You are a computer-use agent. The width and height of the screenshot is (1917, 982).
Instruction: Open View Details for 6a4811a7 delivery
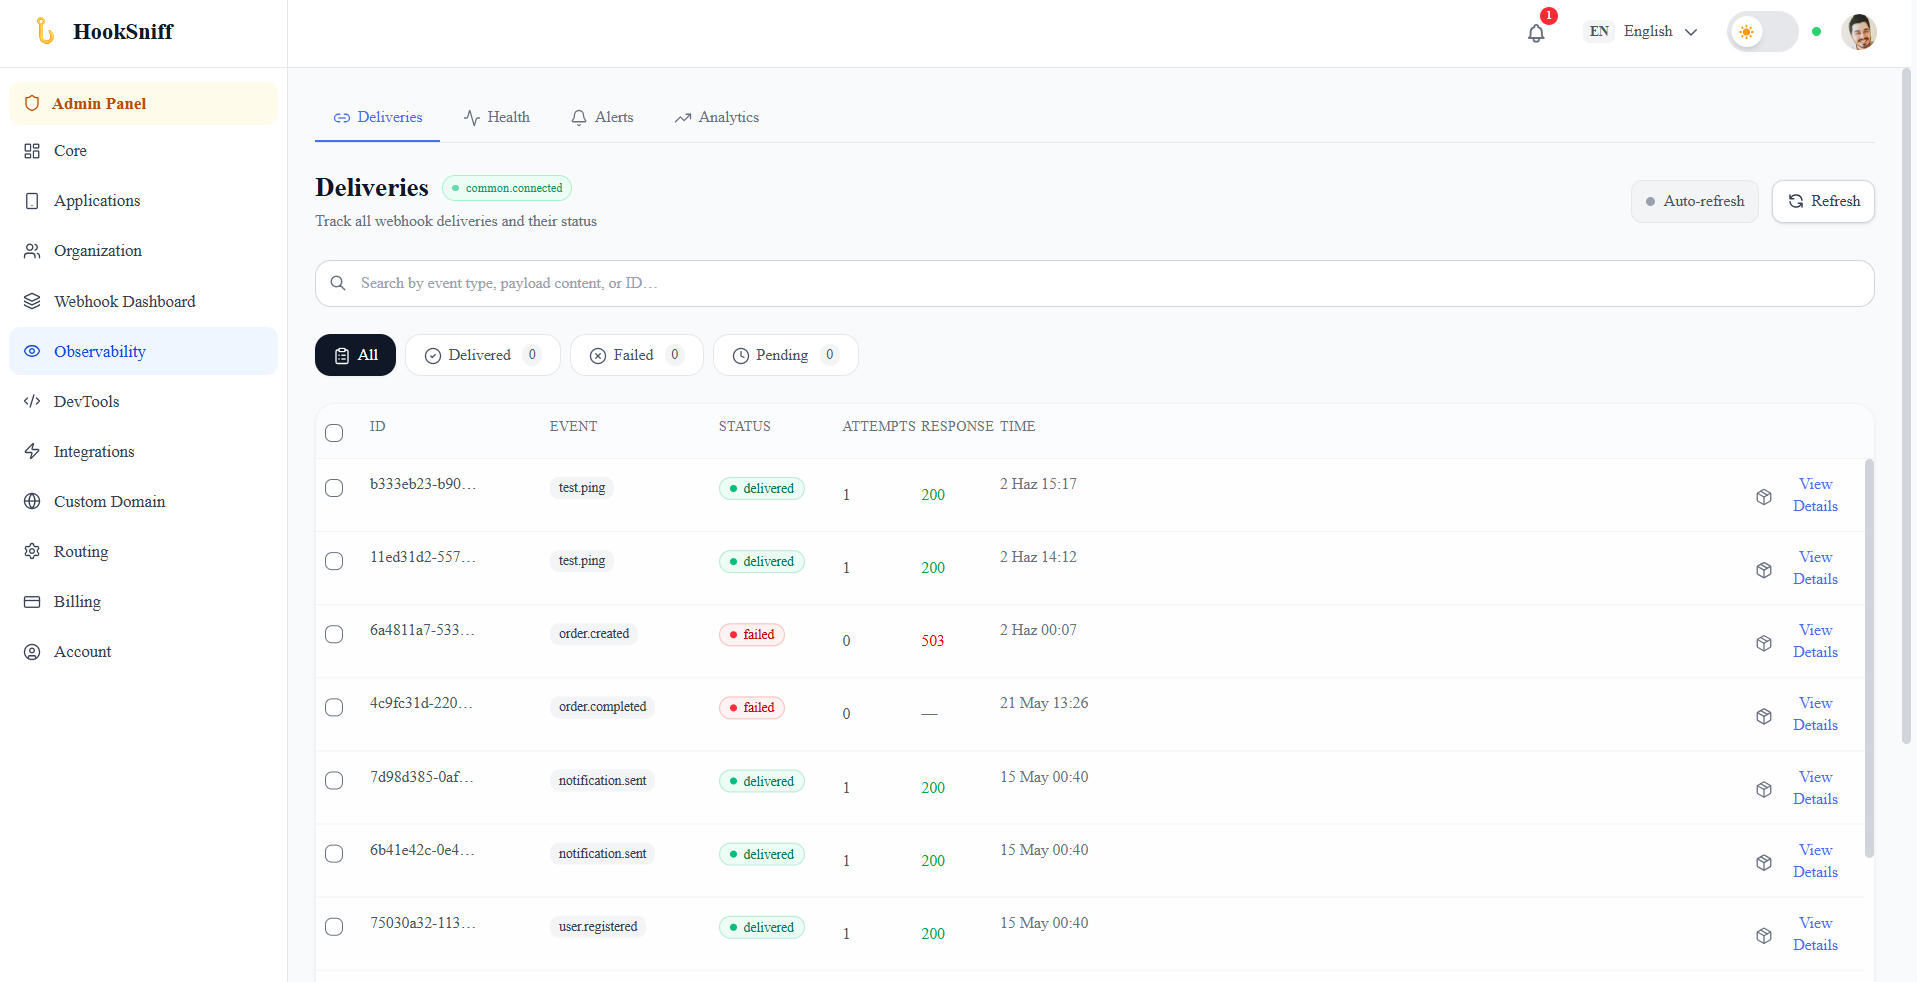coord(1815,641)
